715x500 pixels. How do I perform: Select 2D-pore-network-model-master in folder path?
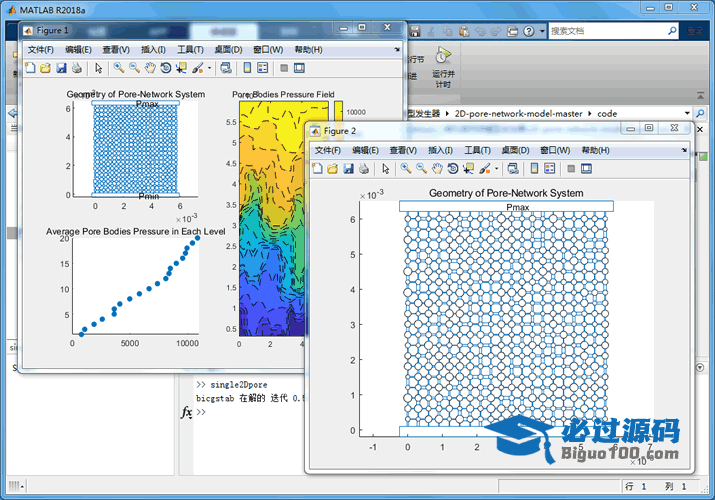pos(518,113)
